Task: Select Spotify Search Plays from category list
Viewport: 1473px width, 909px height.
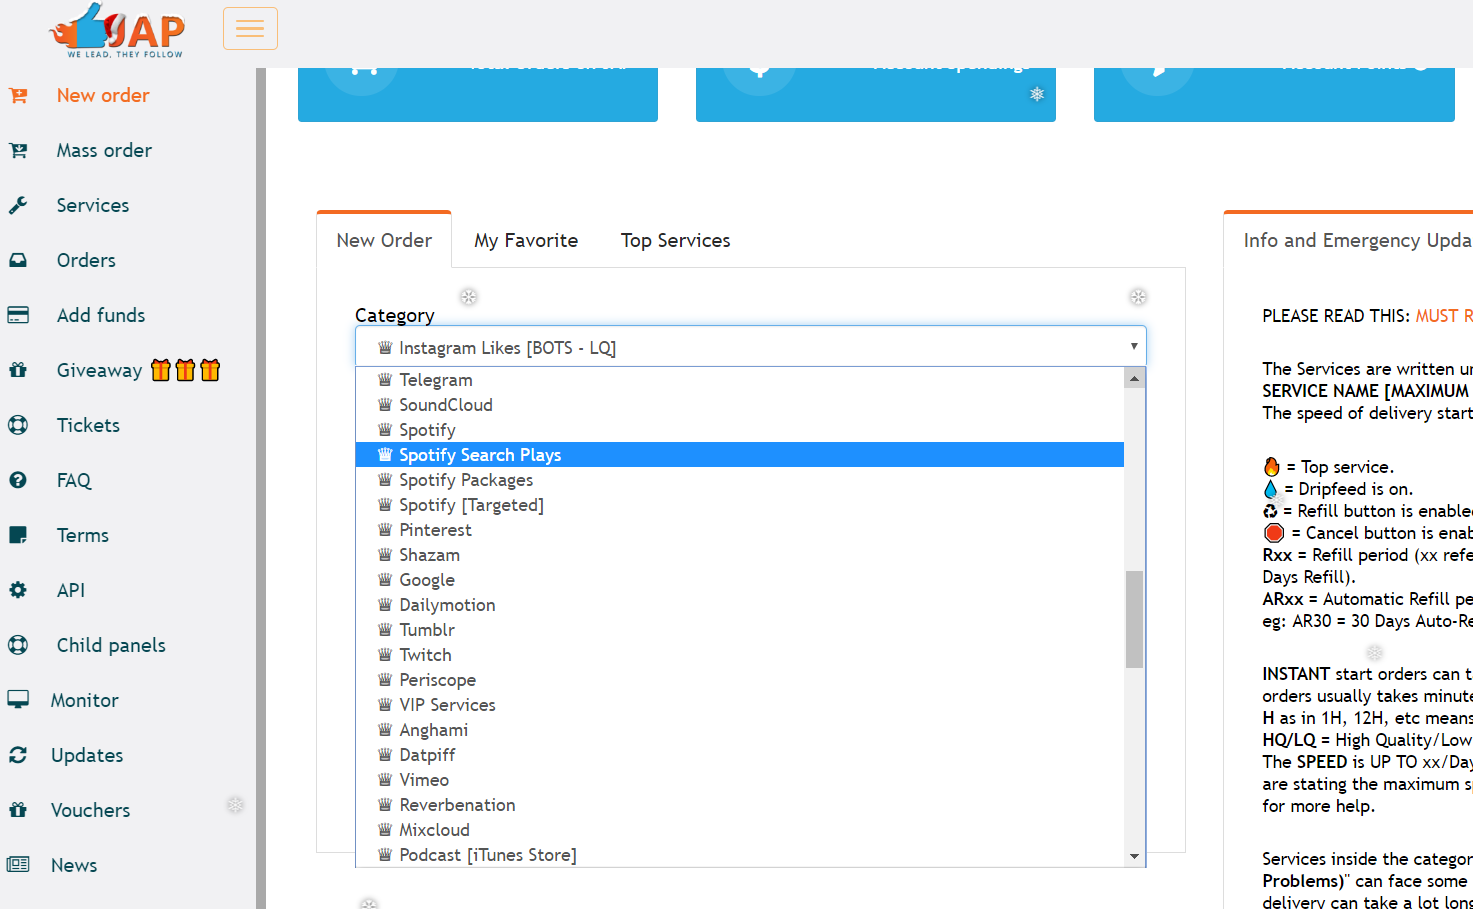Action: coord(480,455)
